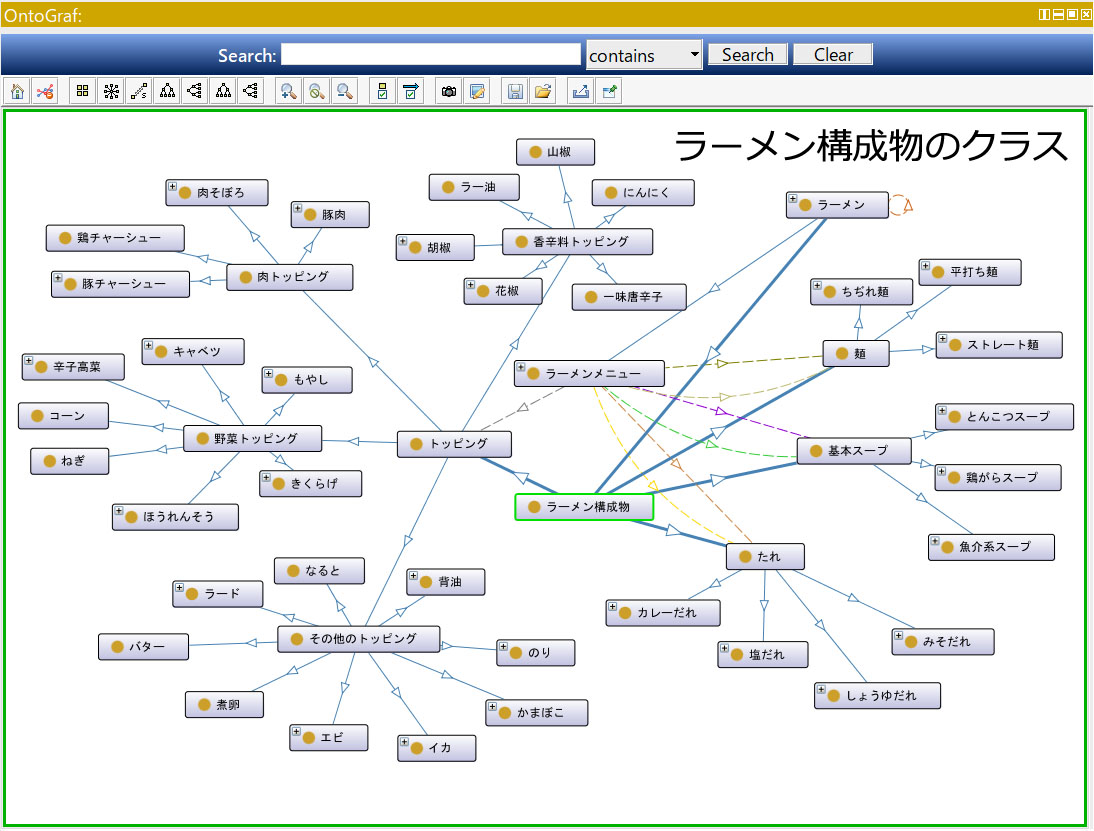This screenshot has height=831, width=1094.
Task: Select the 野菜トッピング node
Action: (253, 438)
